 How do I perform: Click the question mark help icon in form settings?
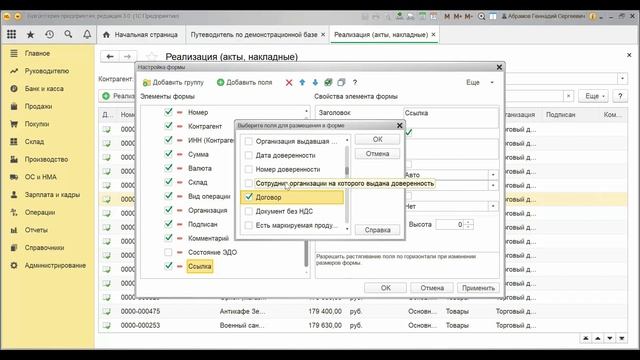355,82
